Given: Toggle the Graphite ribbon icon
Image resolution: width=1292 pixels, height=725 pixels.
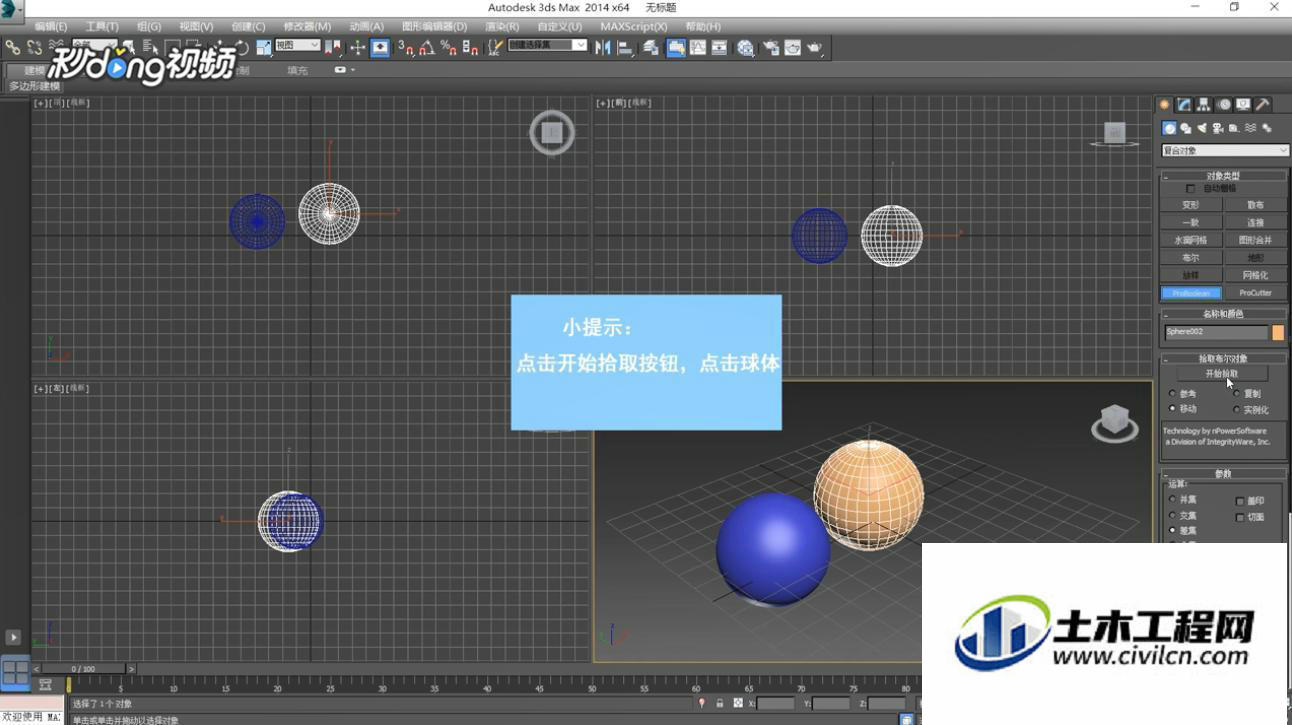Looking at the screenshot, I should 676,47.
